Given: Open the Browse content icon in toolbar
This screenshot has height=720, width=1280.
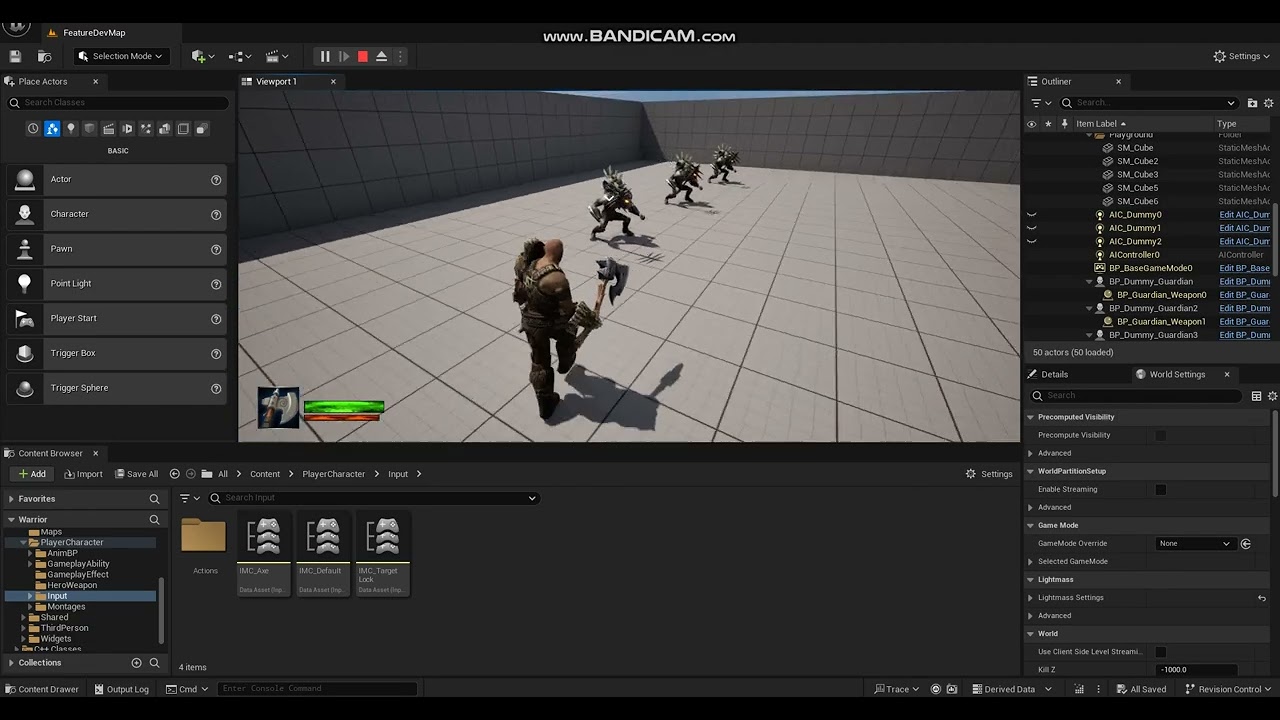Looking at the screenshot, I should 44,56.
